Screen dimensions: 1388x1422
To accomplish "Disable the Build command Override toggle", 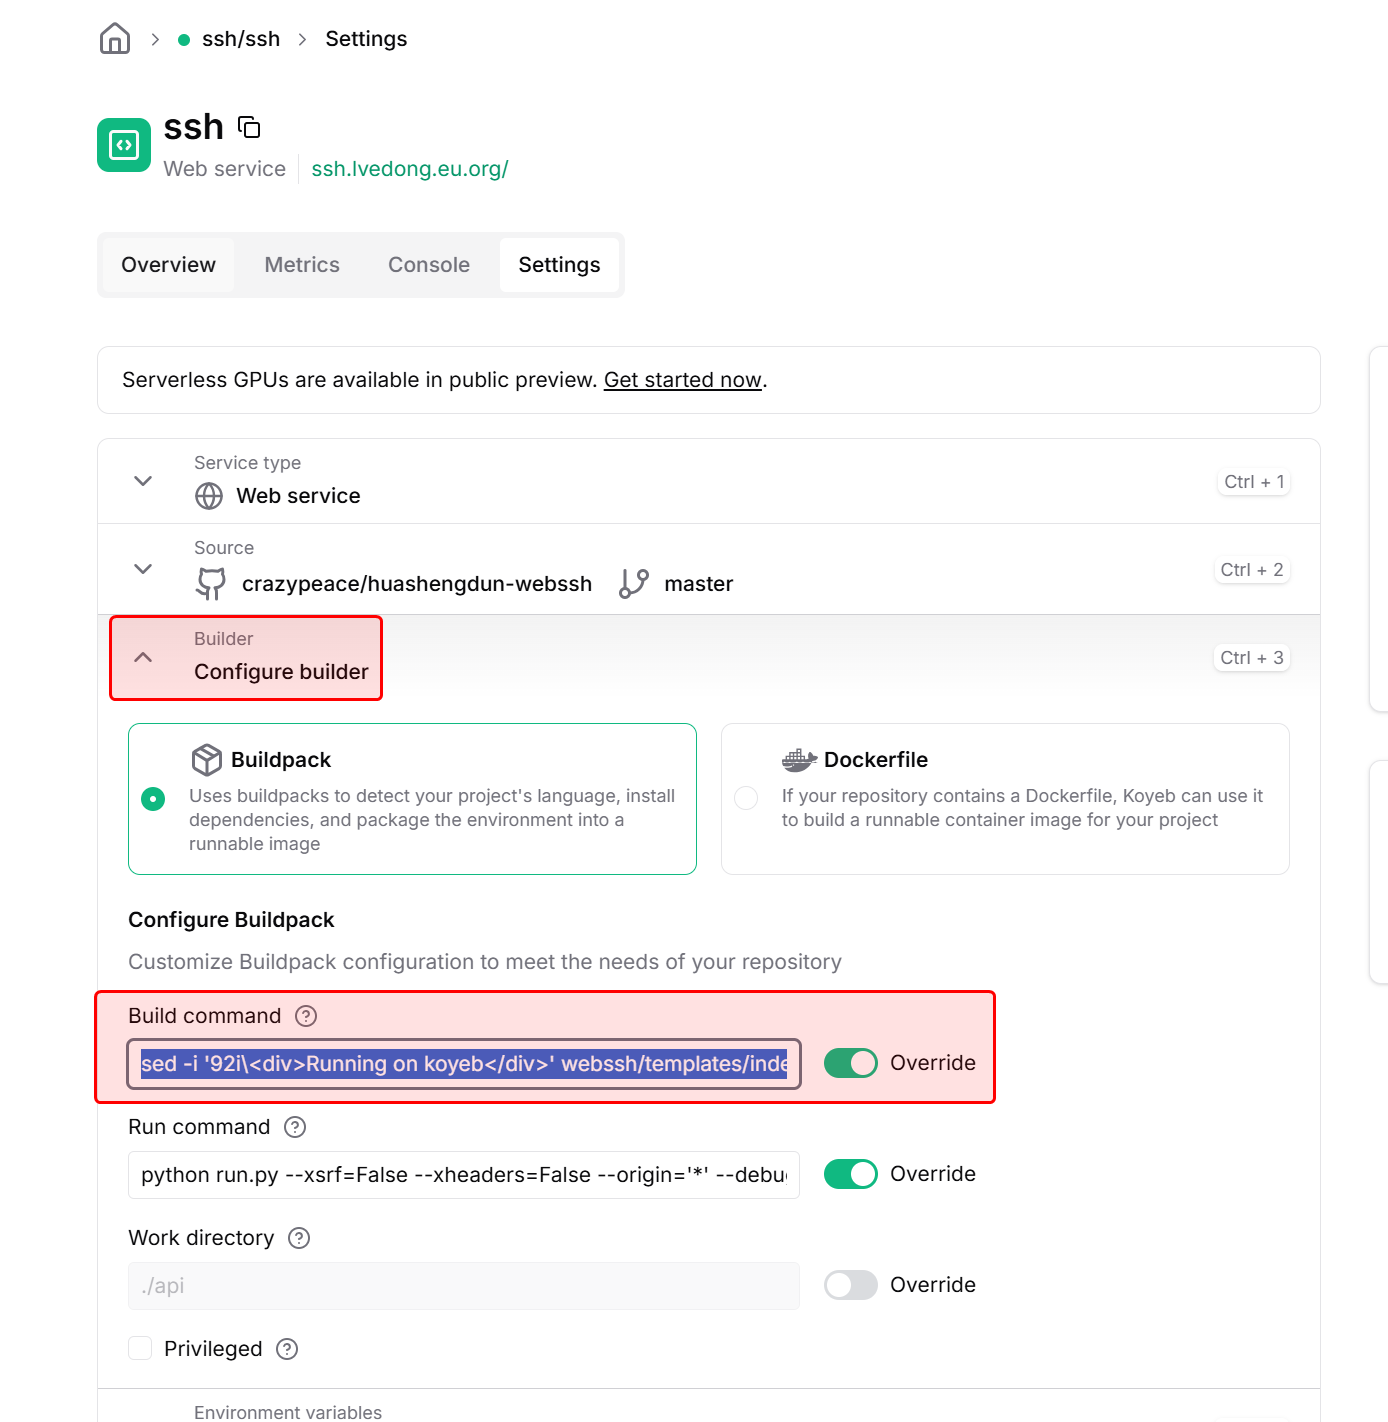I will [850, 1063].
